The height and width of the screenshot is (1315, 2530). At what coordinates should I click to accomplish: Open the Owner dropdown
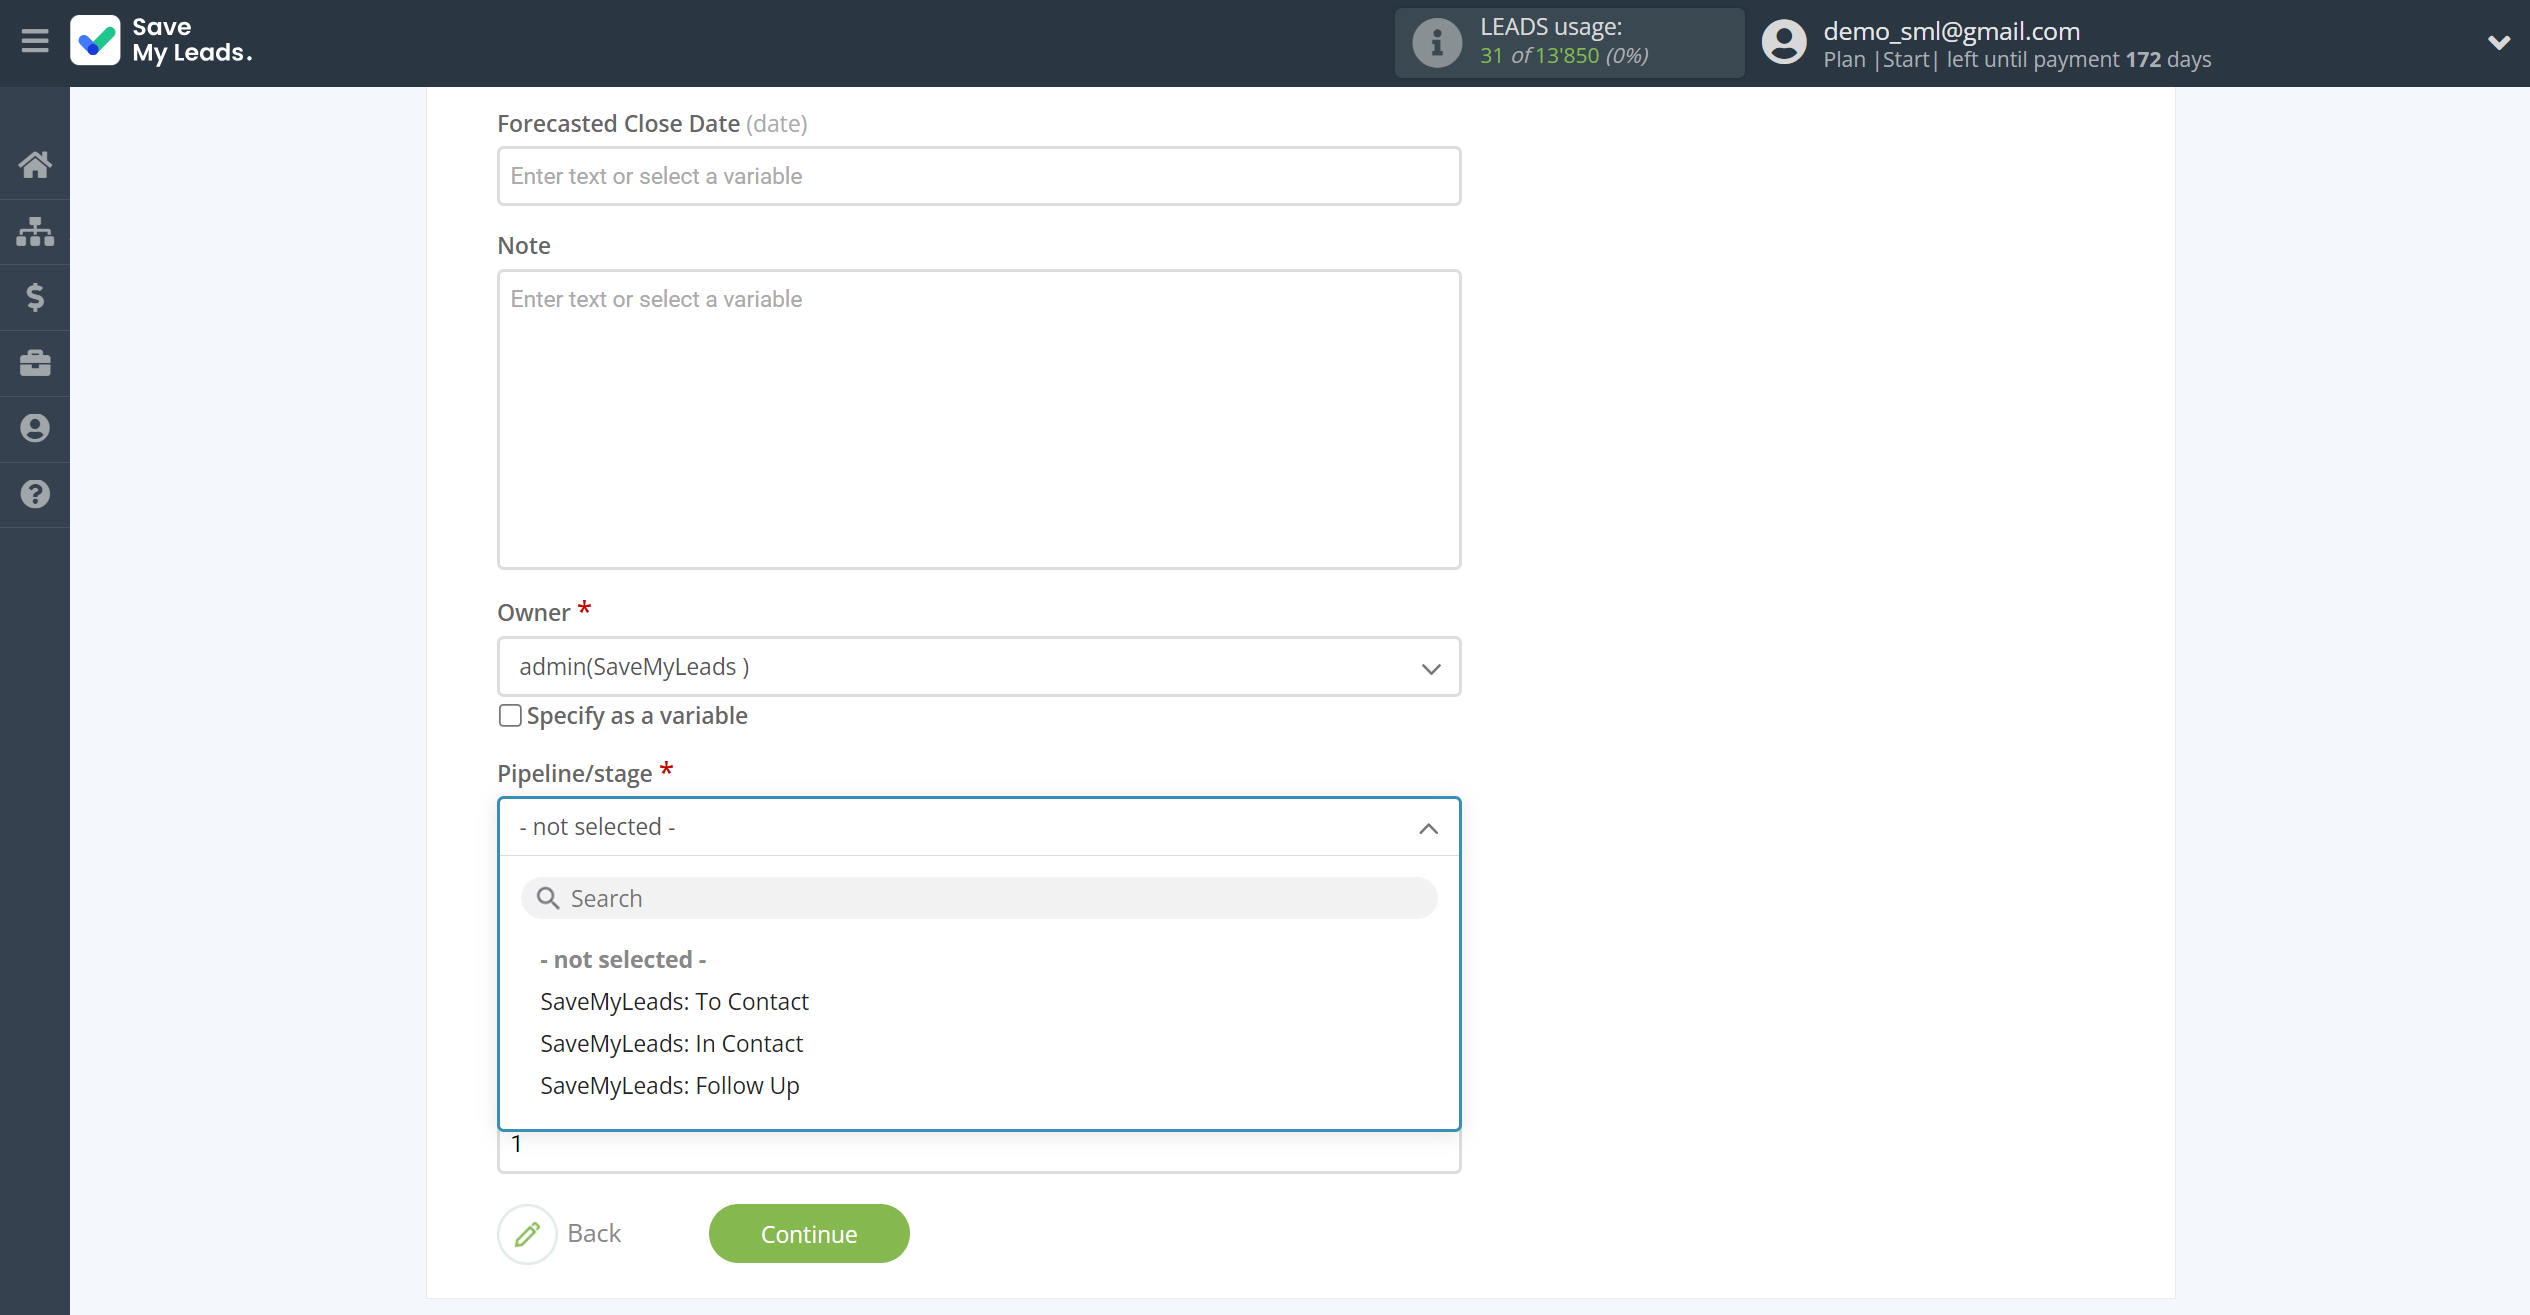[x=979, y=667]
